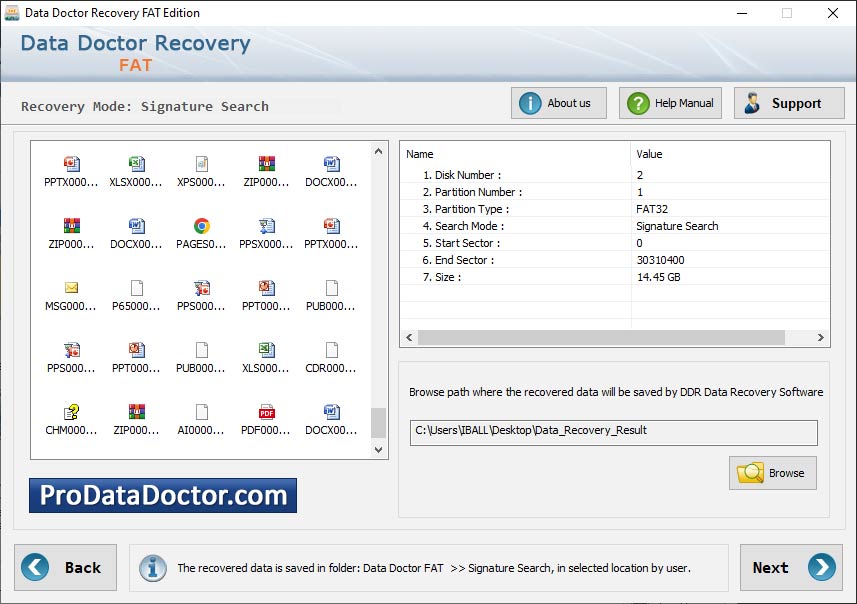Click inside the Data_Recovery_Result path field

click(613, 432)
